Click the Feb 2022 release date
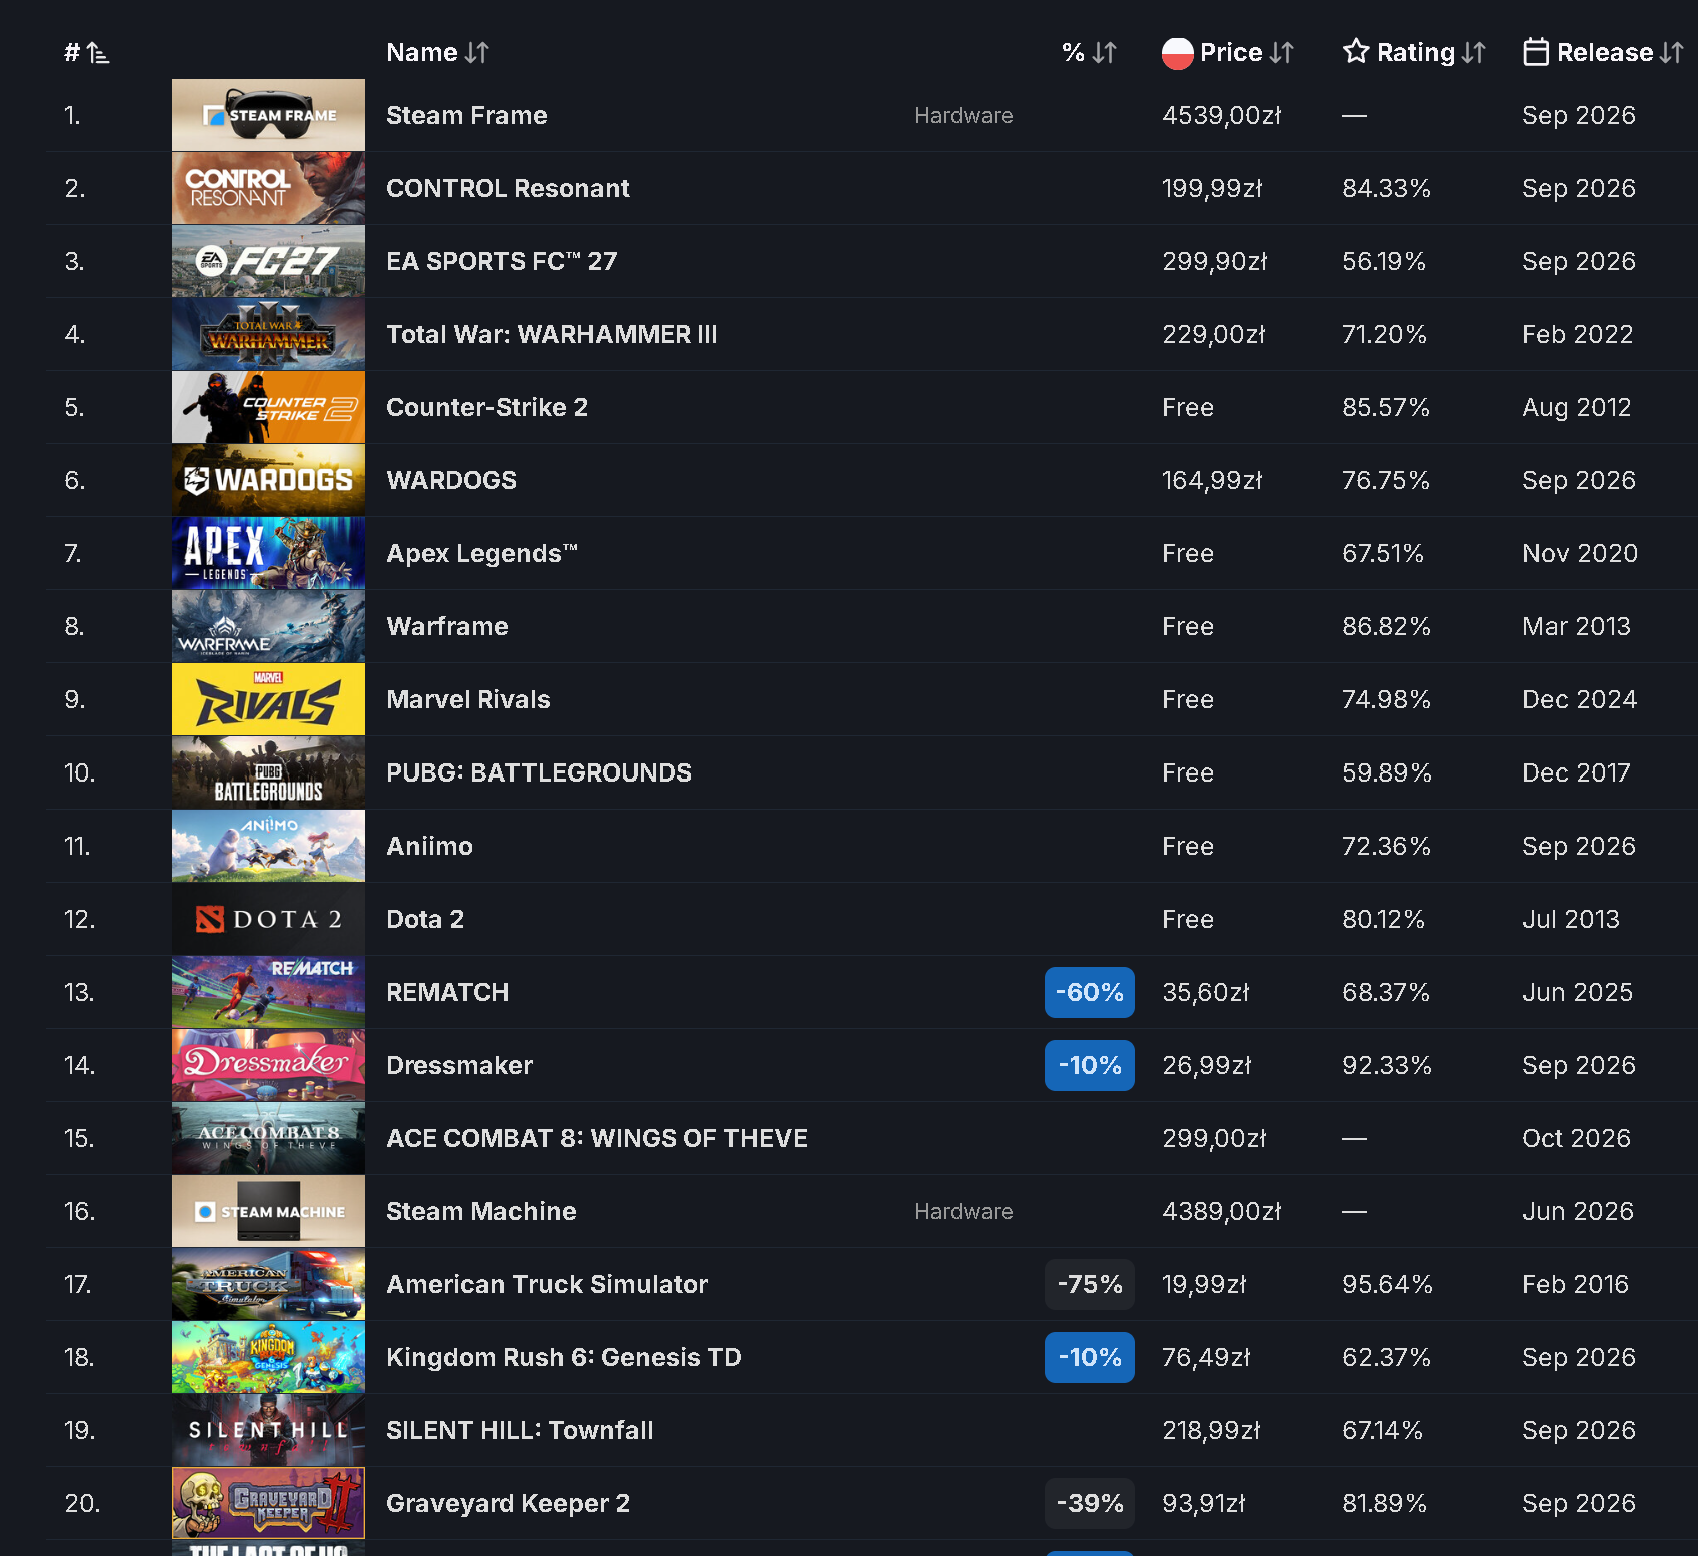The width and height of the screenshot is (1698, 1556). pos(1578,334)
